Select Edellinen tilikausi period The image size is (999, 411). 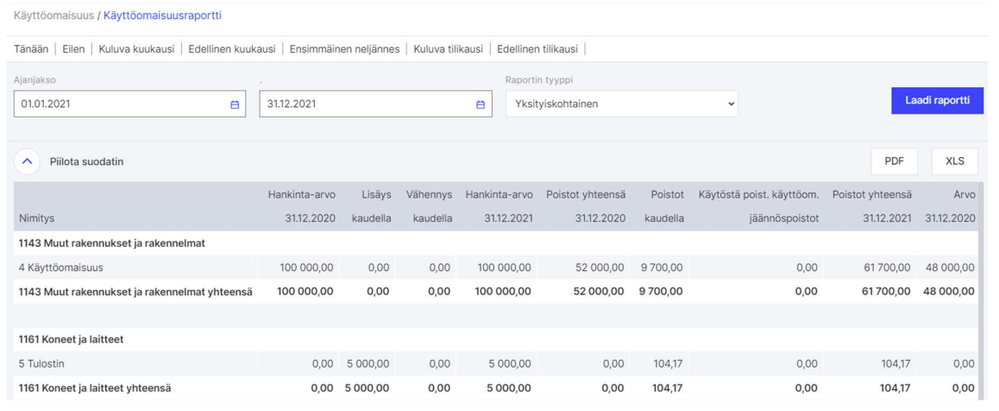coord(538,48)
